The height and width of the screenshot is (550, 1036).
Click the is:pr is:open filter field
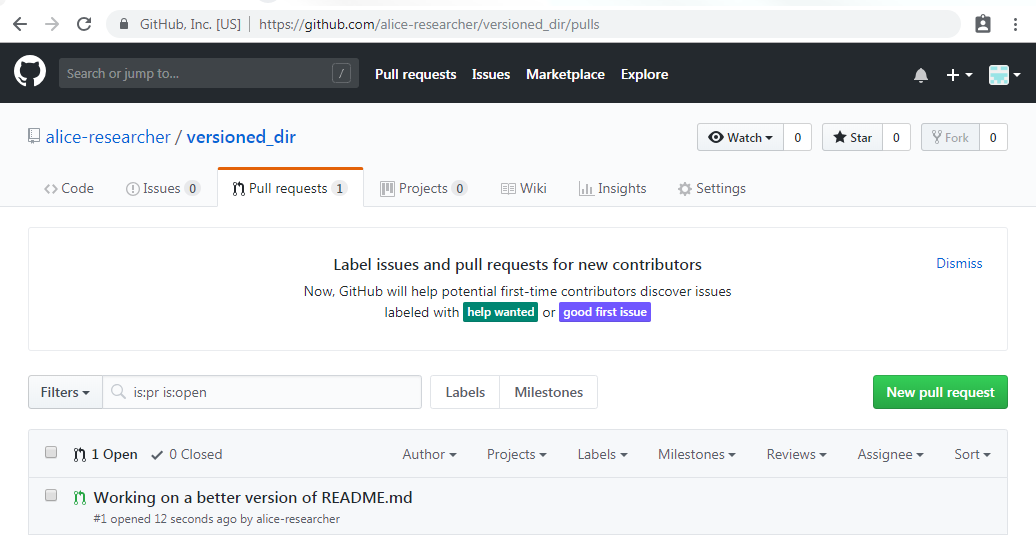click(262, 392)
